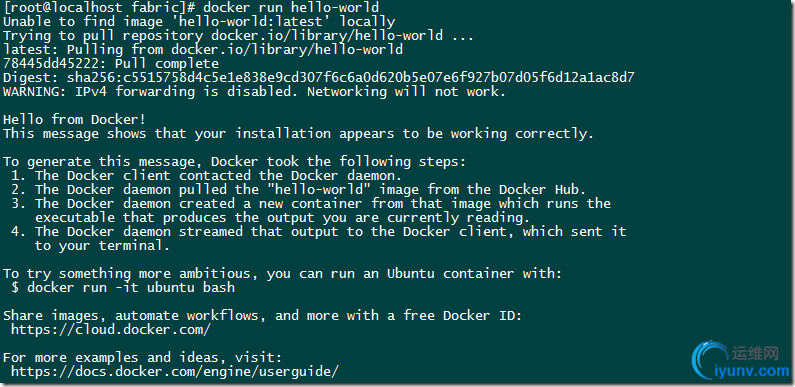Click the 'docker run hello-world' command
Viewport: 795px width, 387px height.
tap(291, 8)
